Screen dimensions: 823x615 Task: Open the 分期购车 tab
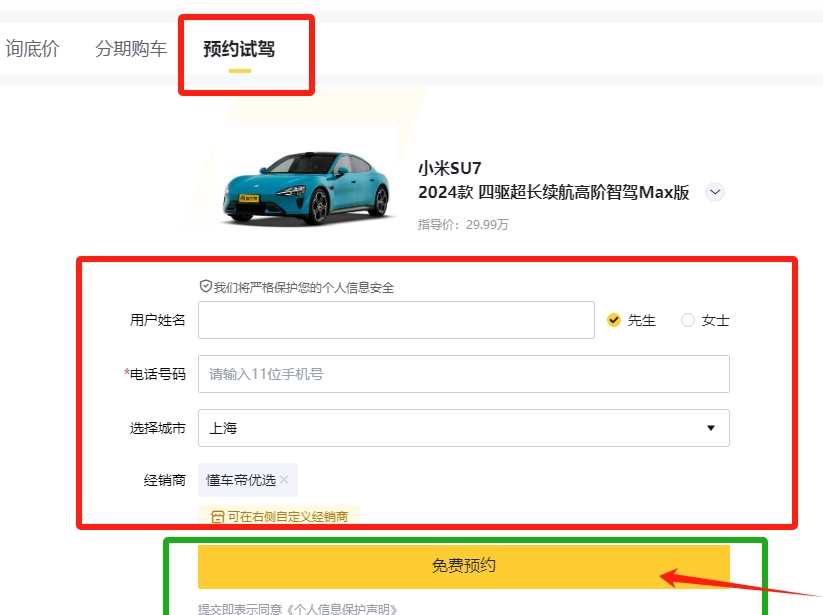click(x=131, y=49)
